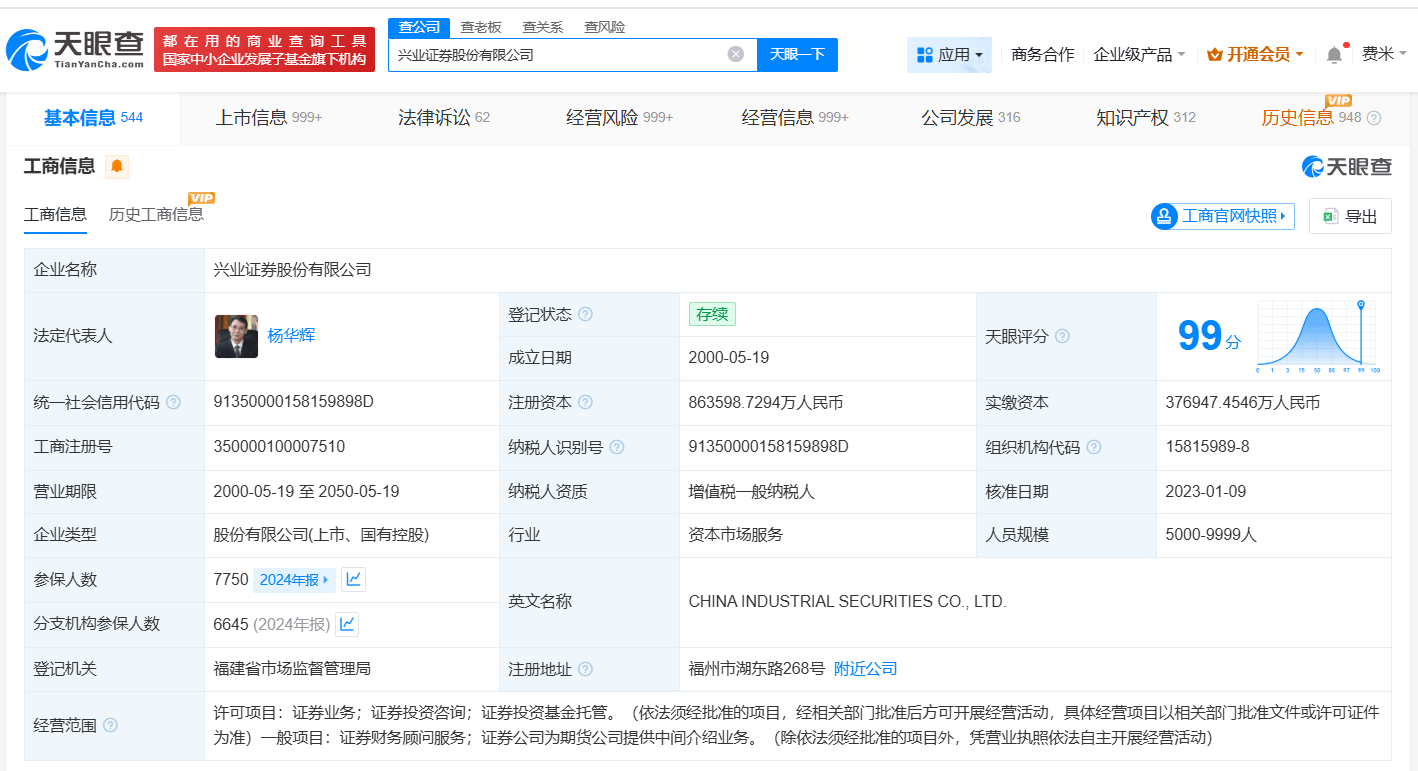Expand the 开通会员 dropdown
The width and height of the screenshot is (1418, 771).
(1254, 54)
